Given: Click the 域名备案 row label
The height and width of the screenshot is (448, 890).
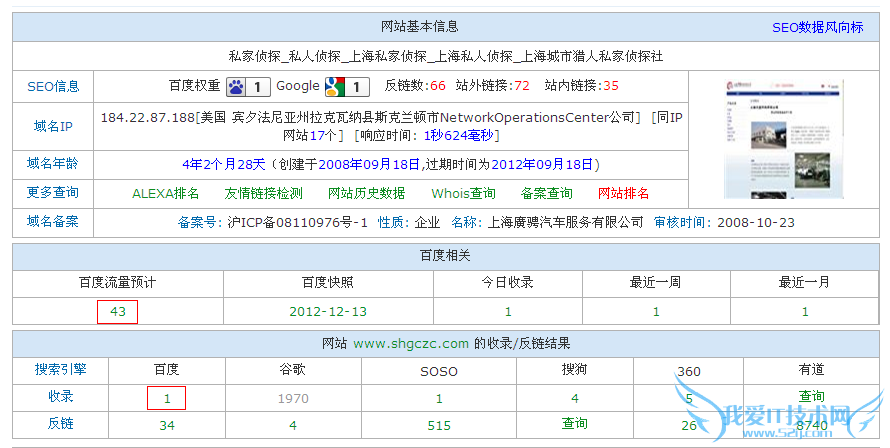Looking at the screenshot, I should tap(53, 222).
